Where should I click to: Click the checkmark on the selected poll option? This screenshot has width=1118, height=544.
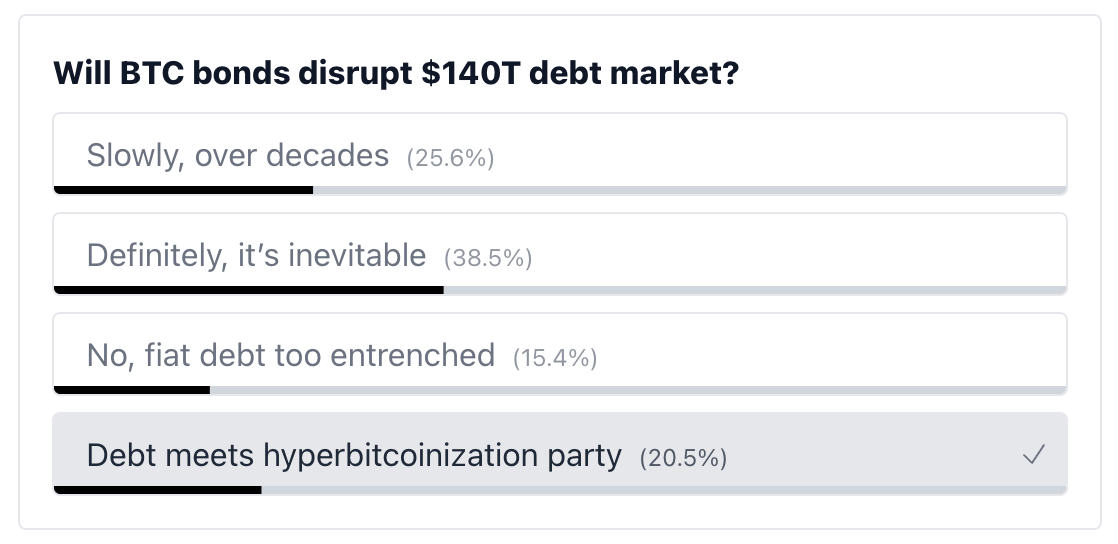point(1033,456)
